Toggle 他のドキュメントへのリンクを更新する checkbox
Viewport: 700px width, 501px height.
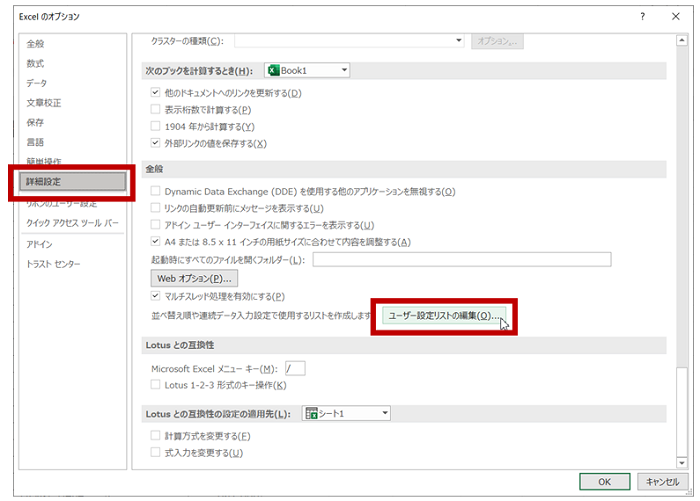(155, 93)
